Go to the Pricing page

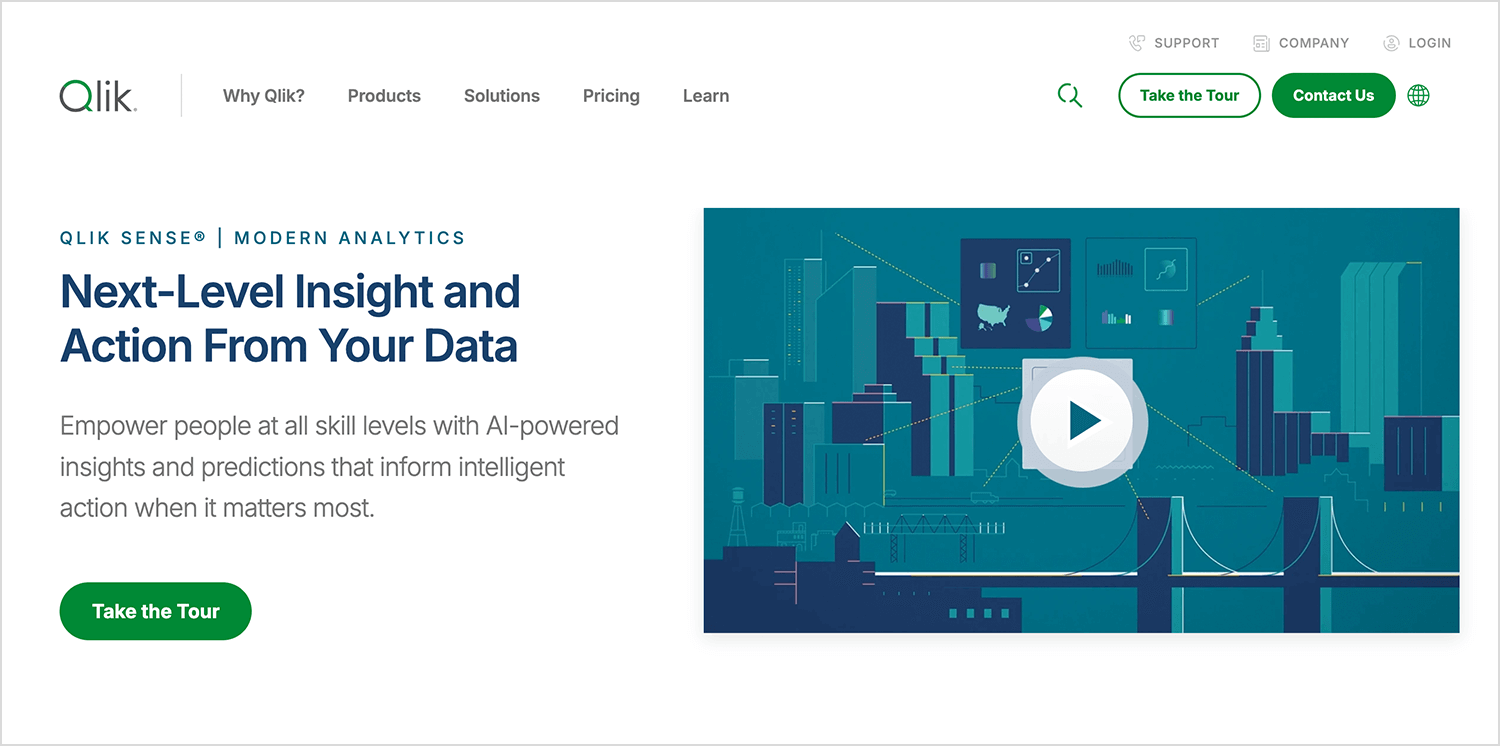[611, 96]
